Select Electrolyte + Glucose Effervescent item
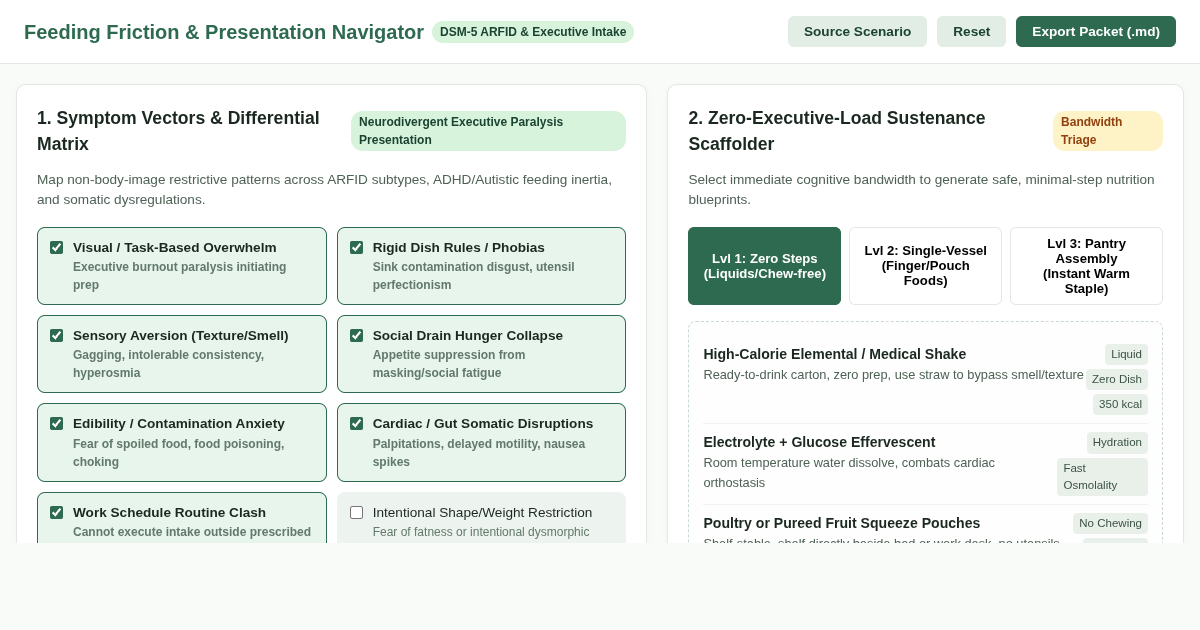Viewport: 1200px width, 630px height. pyautogui.click(x=925, y=464)
